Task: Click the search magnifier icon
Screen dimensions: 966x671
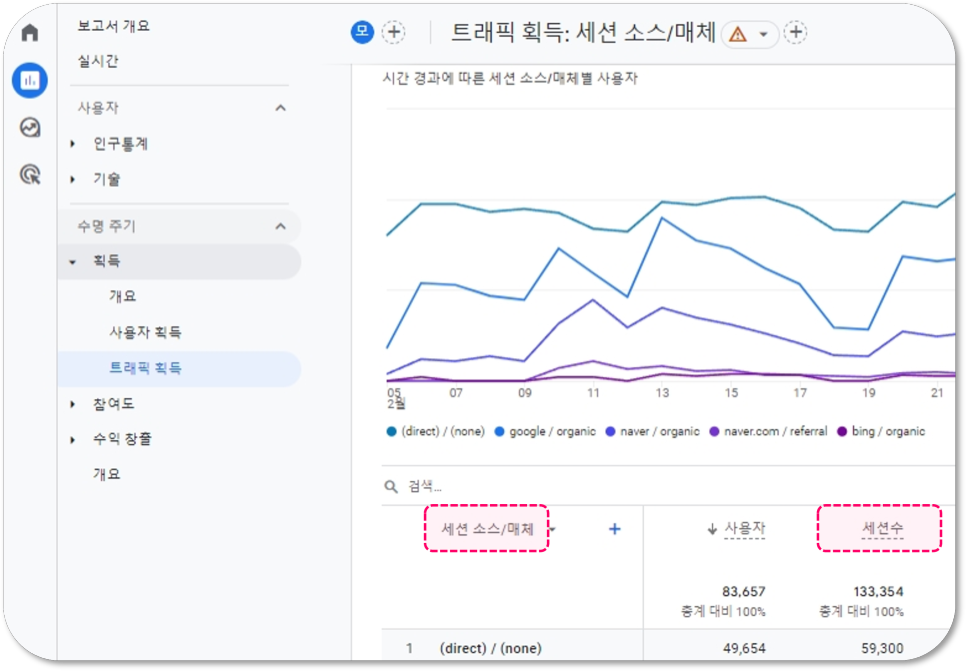Action: pyautogui.click(x=391, y=487)
